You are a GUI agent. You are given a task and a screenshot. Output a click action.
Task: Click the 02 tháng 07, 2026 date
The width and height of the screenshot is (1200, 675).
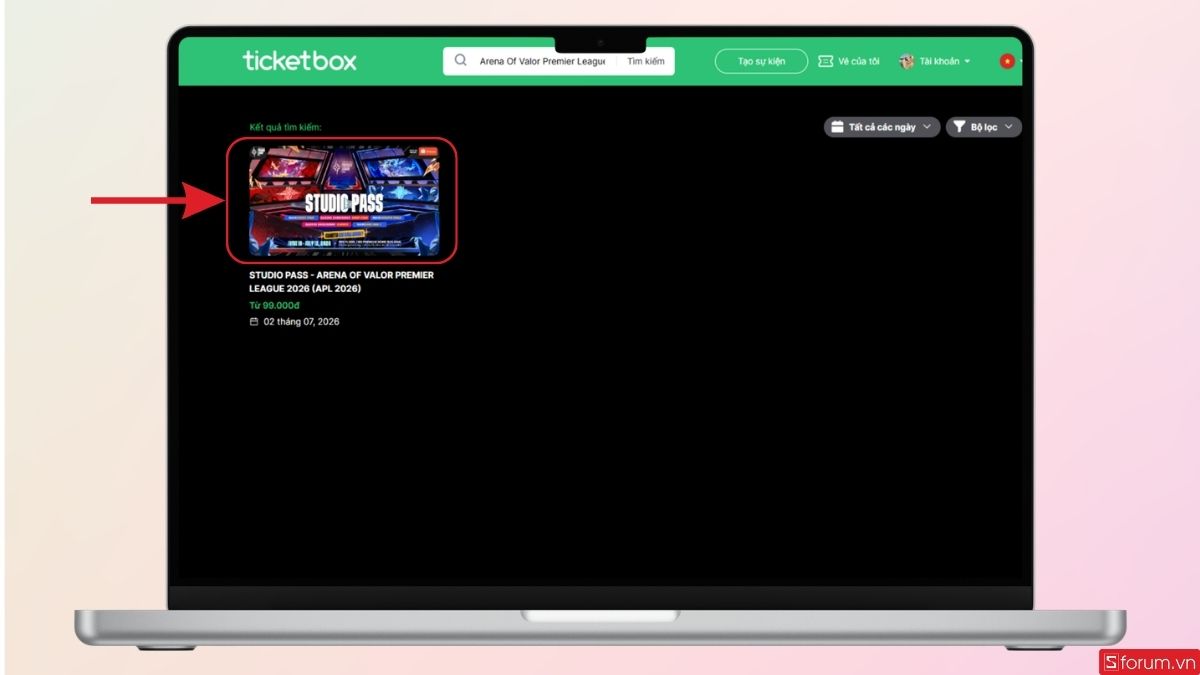tap(301, 322)
